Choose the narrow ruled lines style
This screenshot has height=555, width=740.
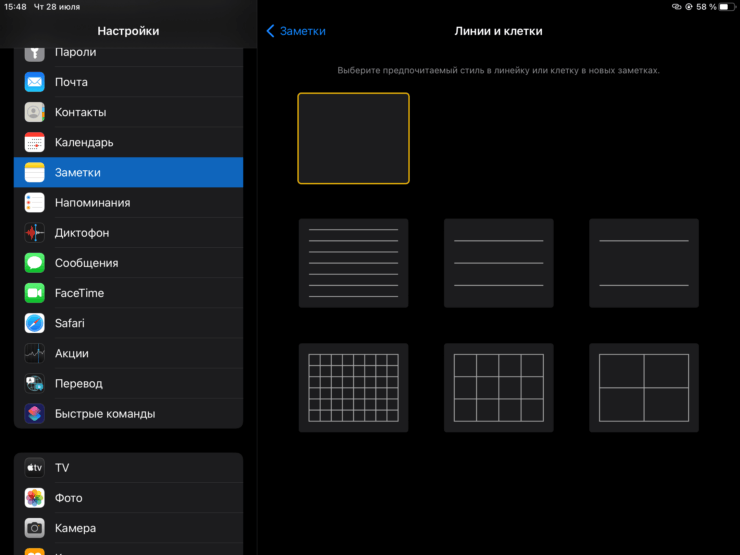pyautogui.click(x=353, y=263)
